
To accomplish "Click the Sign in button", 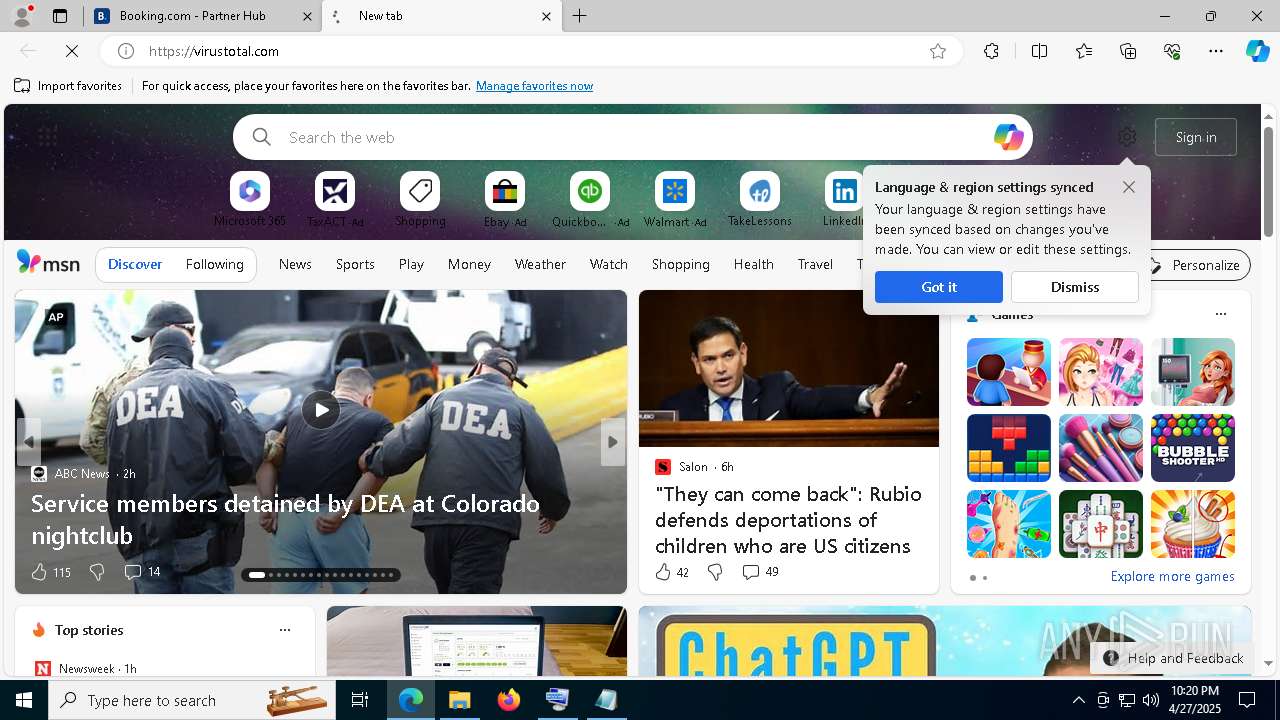I will tap(1196, 137).
